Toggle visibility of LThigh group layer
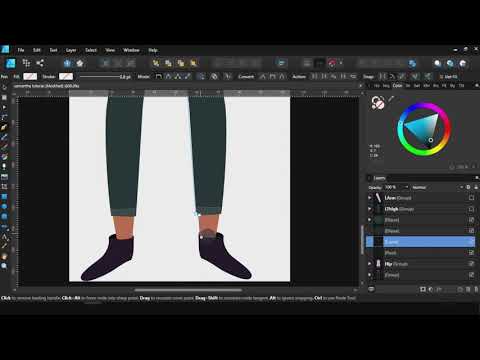480x360 pixels. pyautogui.click(x=471, y=209)
